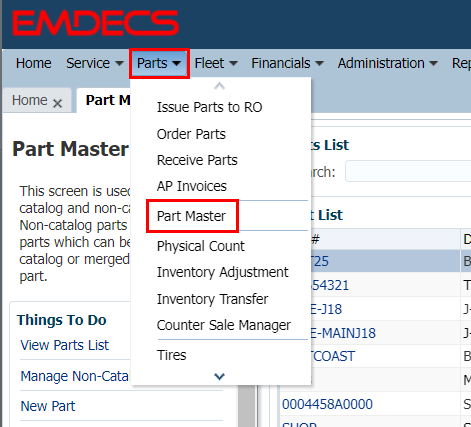471x427 pixels.
Task: Select Counter Sale Manager
Action: tap(224, 325)
